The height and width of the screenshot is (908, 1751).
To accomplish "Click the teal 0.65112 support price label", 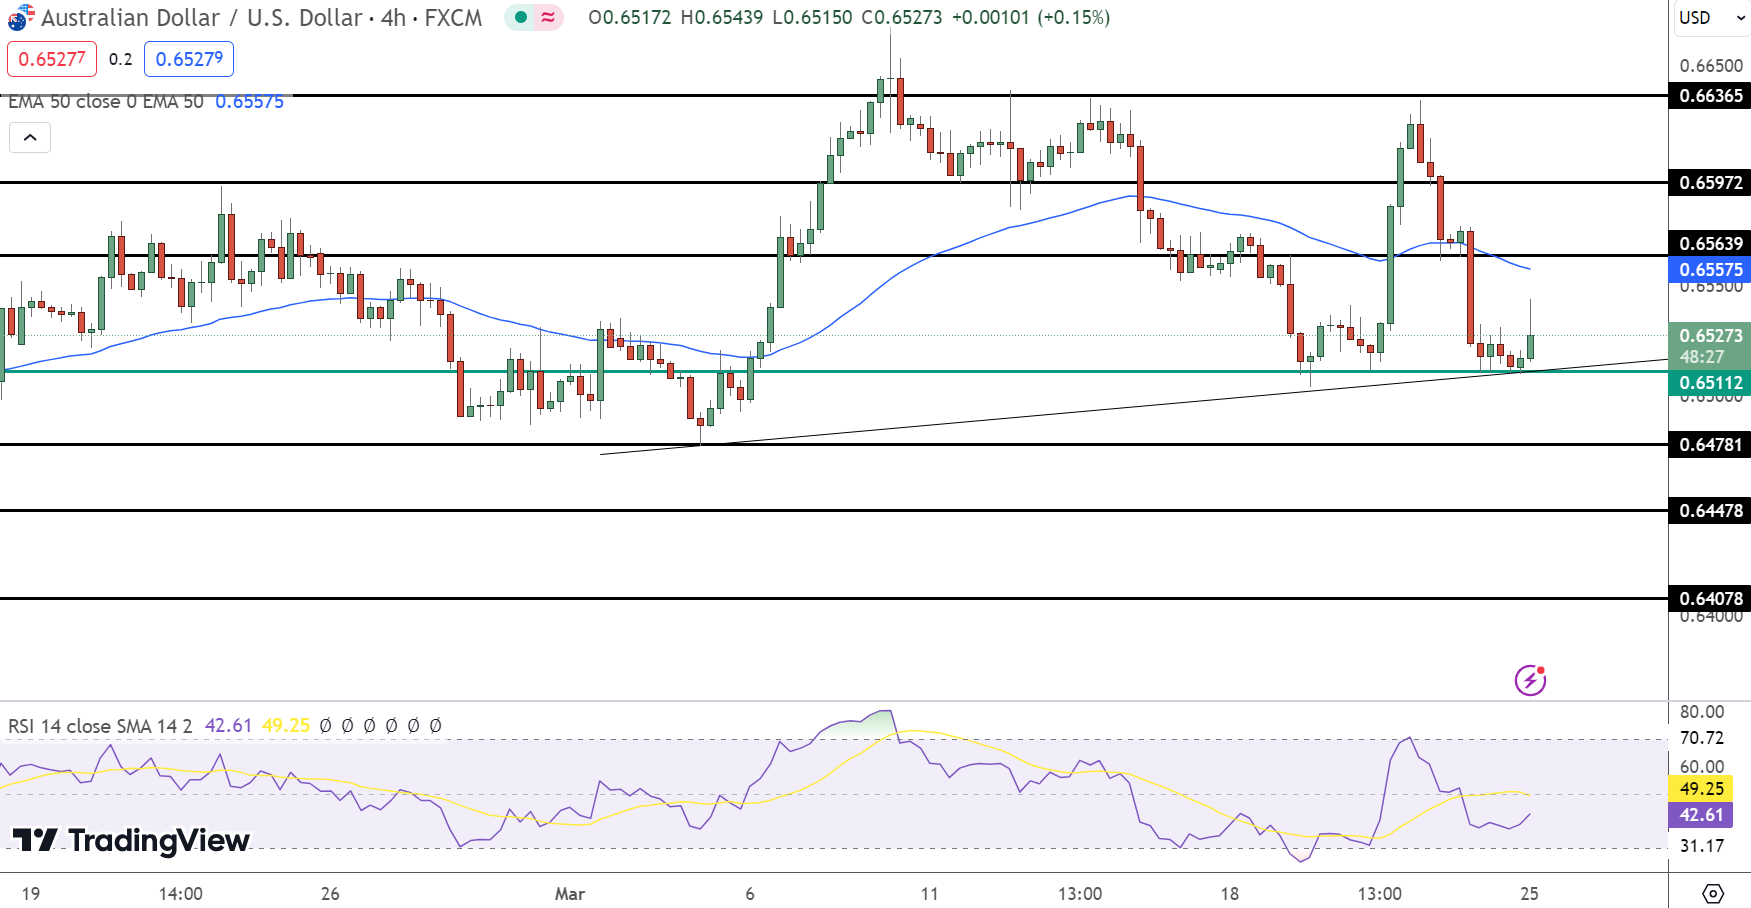I will coord(1710,383).
